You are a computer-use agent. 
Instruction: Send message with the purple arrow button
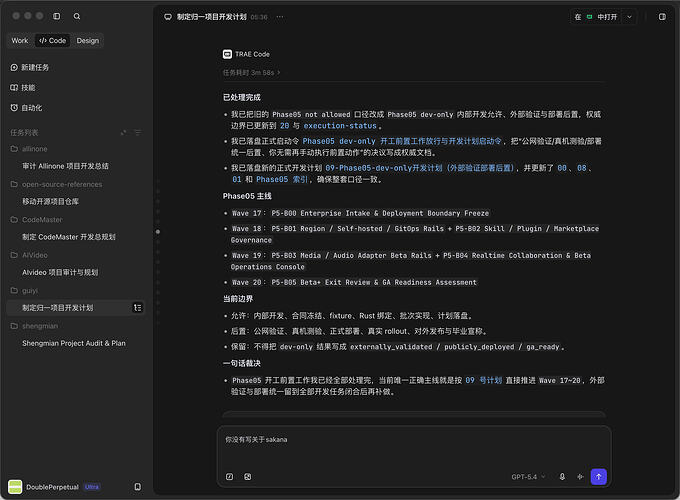click(598, 477)
